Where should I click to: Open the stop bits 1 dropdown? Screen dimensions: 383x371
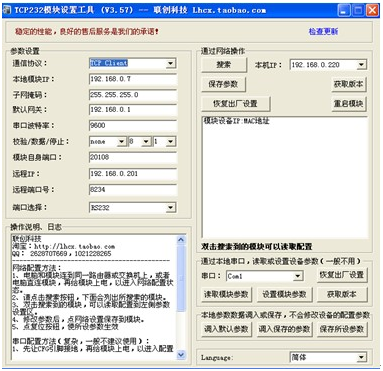[x=170, y=142]
